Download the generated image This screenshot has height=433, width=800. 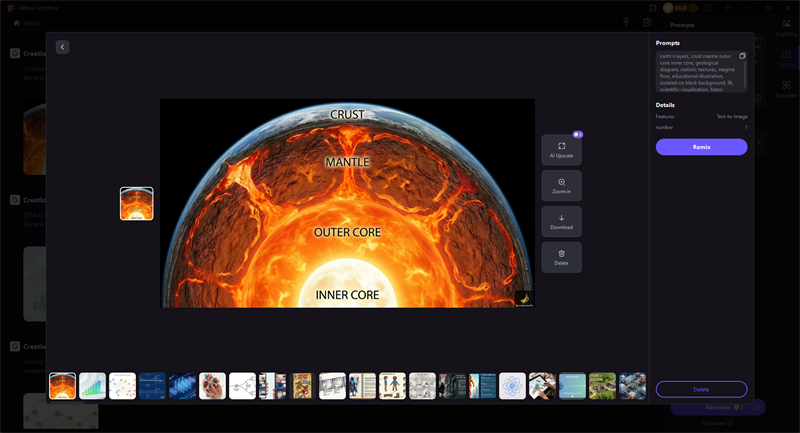[x=561, y=222]
